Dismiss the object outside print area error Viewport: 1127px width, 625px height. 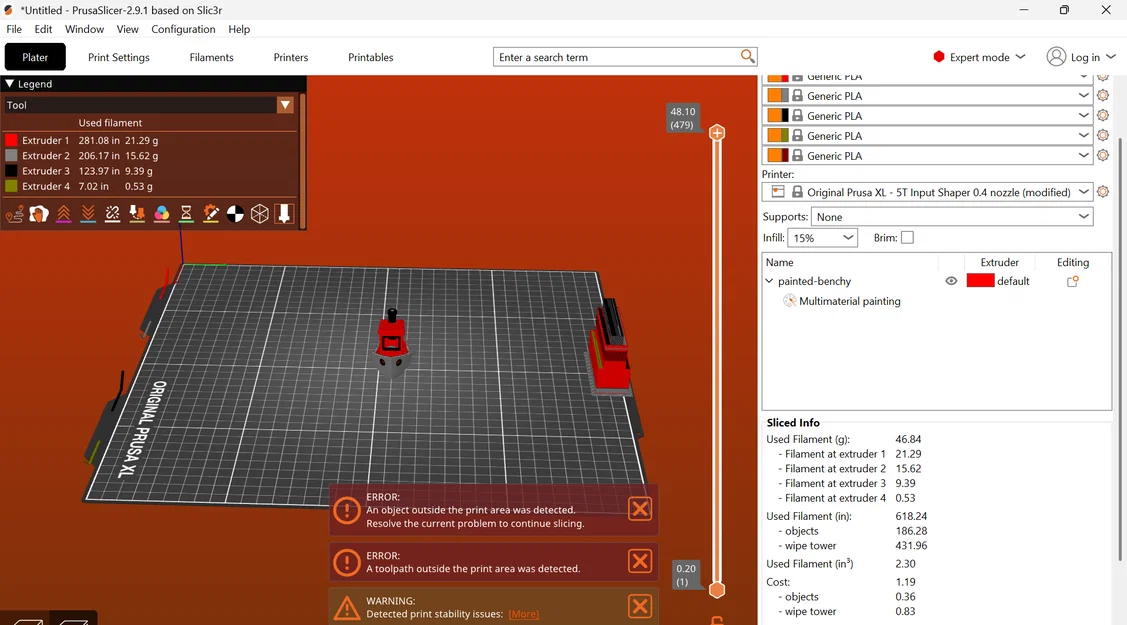point(640,509)
